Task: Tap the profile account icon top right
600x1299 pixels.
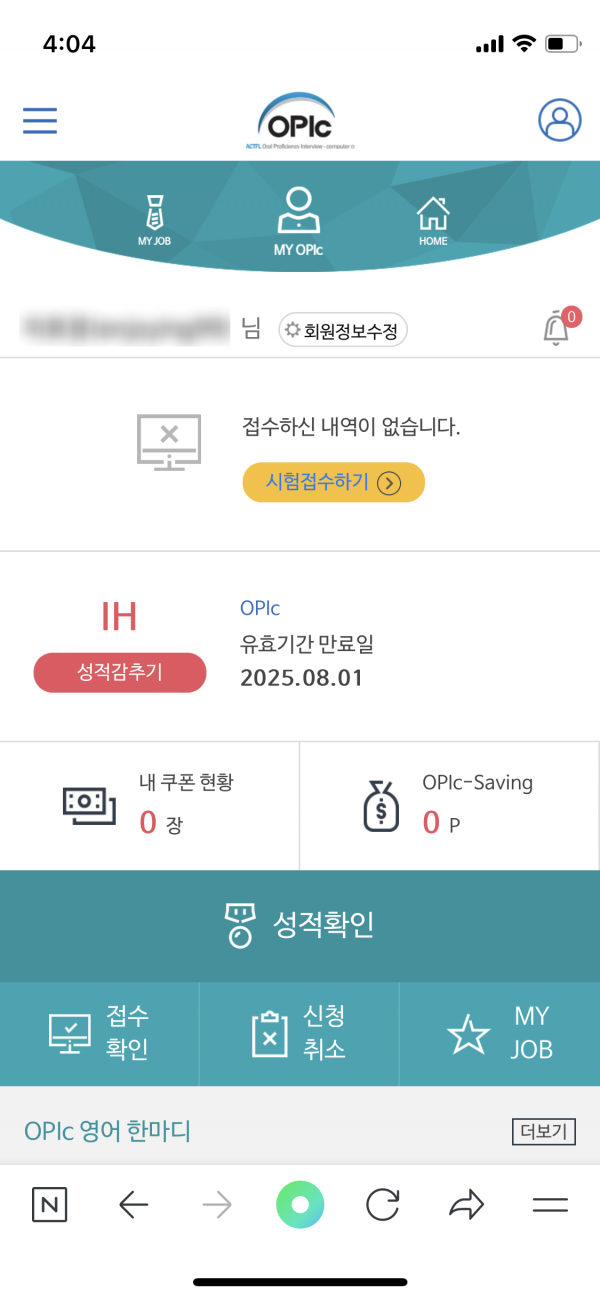Action: tap(560, 120)
